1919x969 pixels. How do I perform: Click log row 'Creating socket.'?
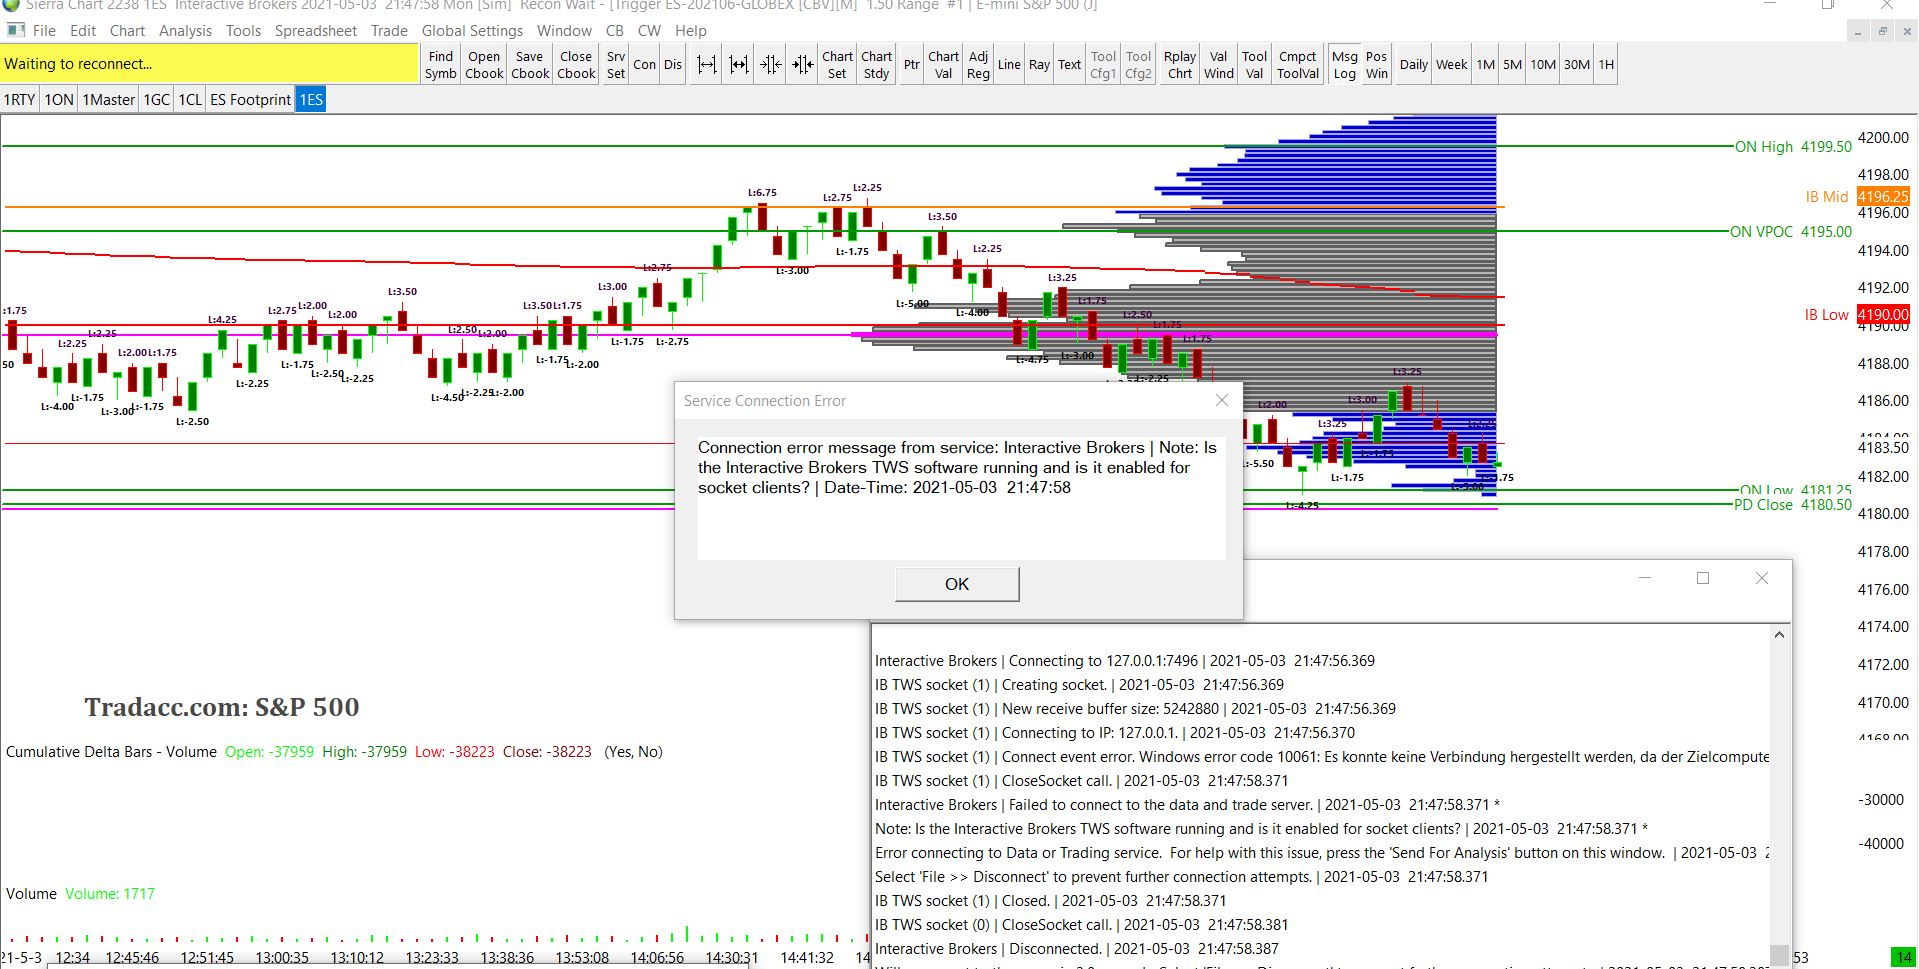tap(1079, 685)
